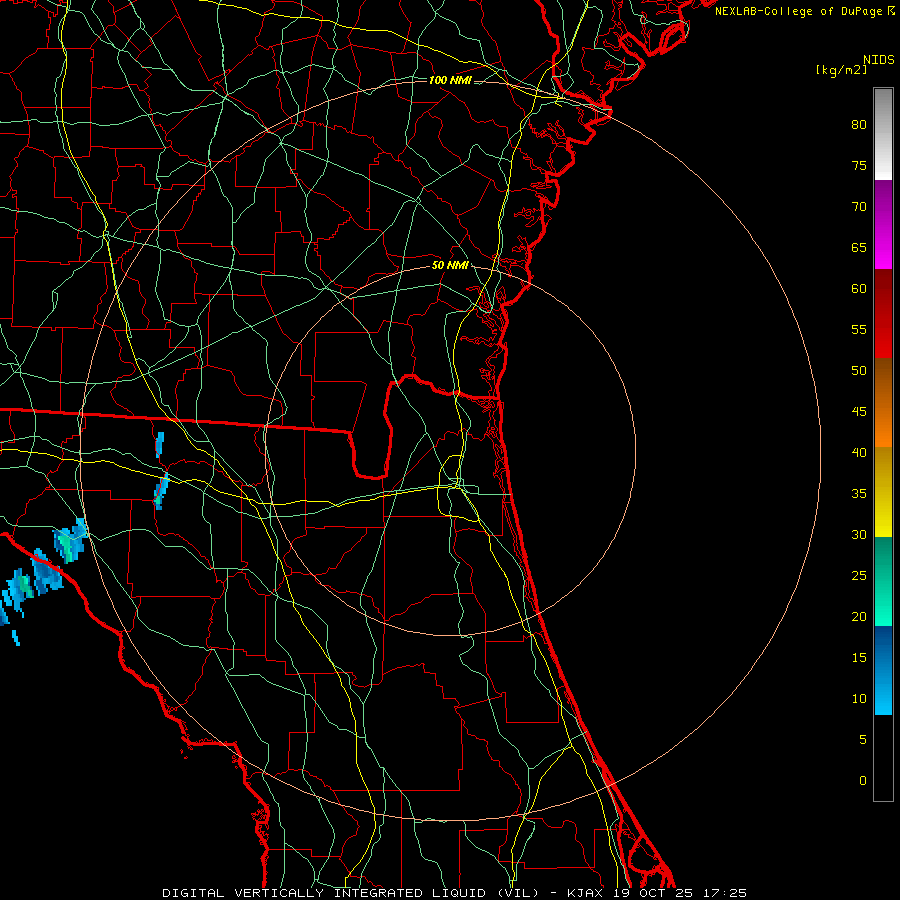The width and height of the screenshot is (900, 900).
Task: Pick the red segment of the color bar
Action: (883, 314)
